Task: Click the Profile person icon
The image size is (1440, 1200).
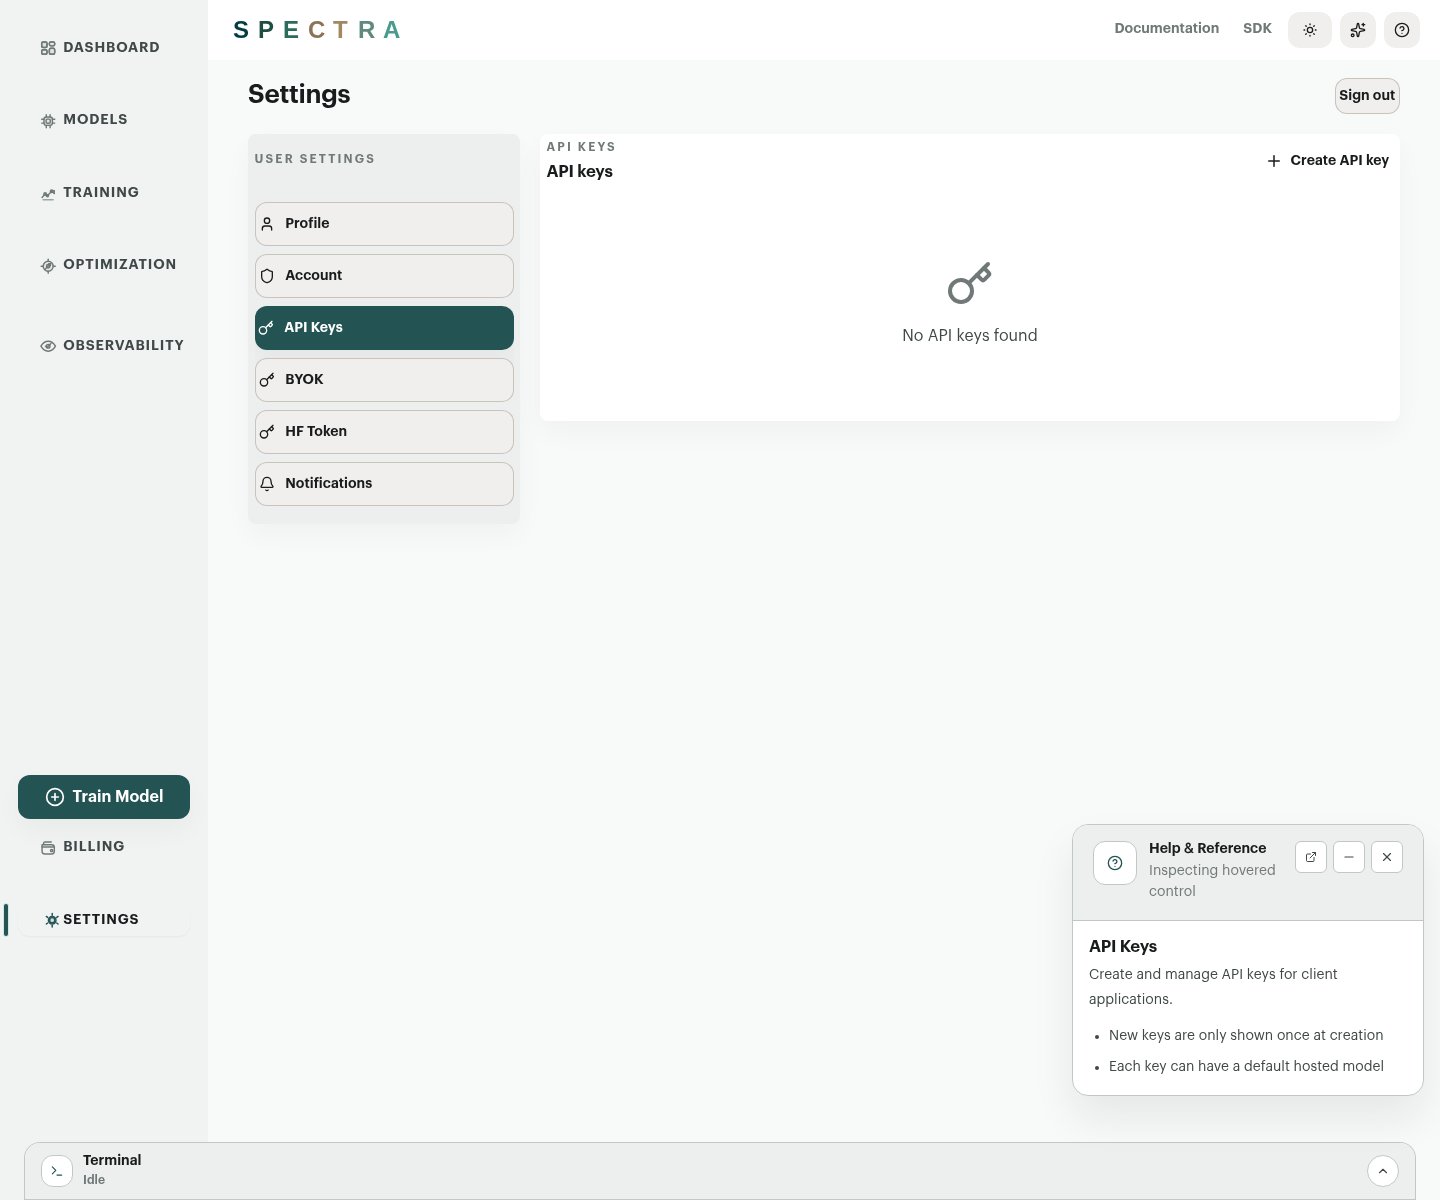Action: click(x=267, y=224)
